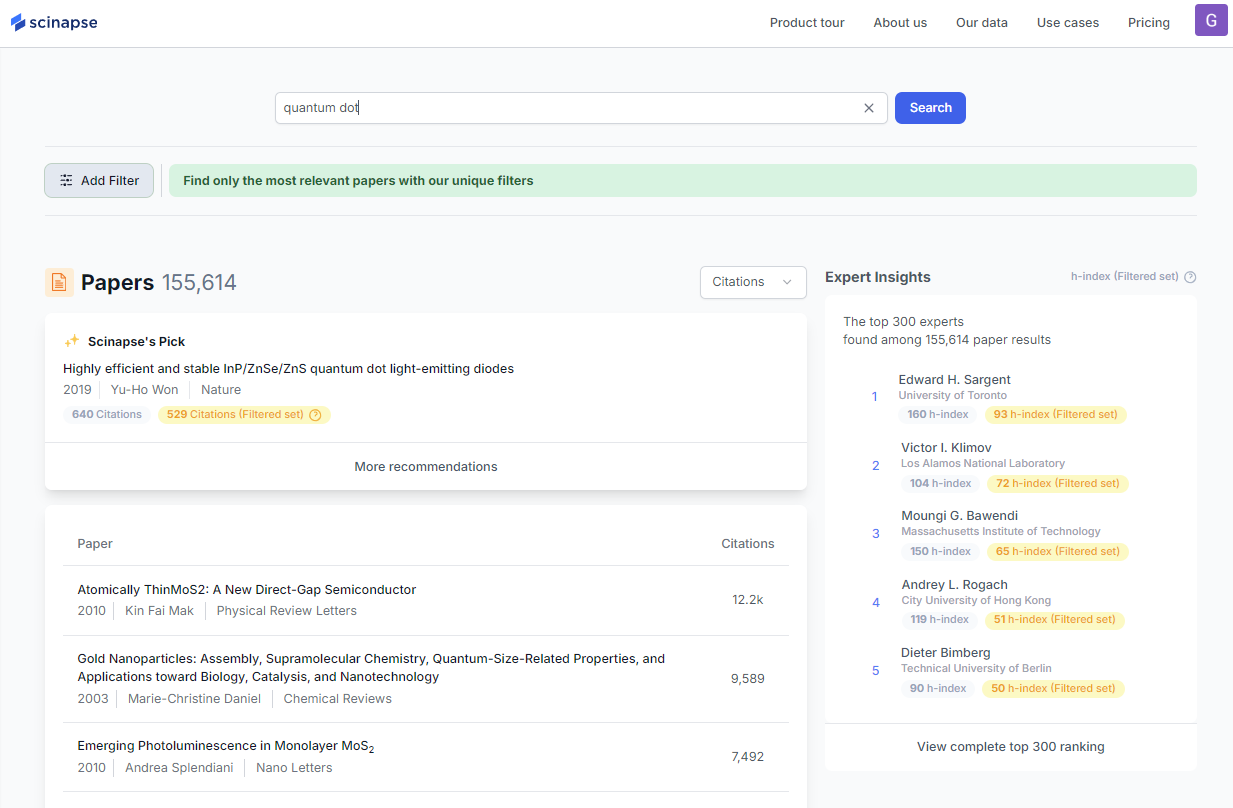Click the Papers document icon
The width and height of the screenshot is (1233, 808).
[x=59, y=282]
